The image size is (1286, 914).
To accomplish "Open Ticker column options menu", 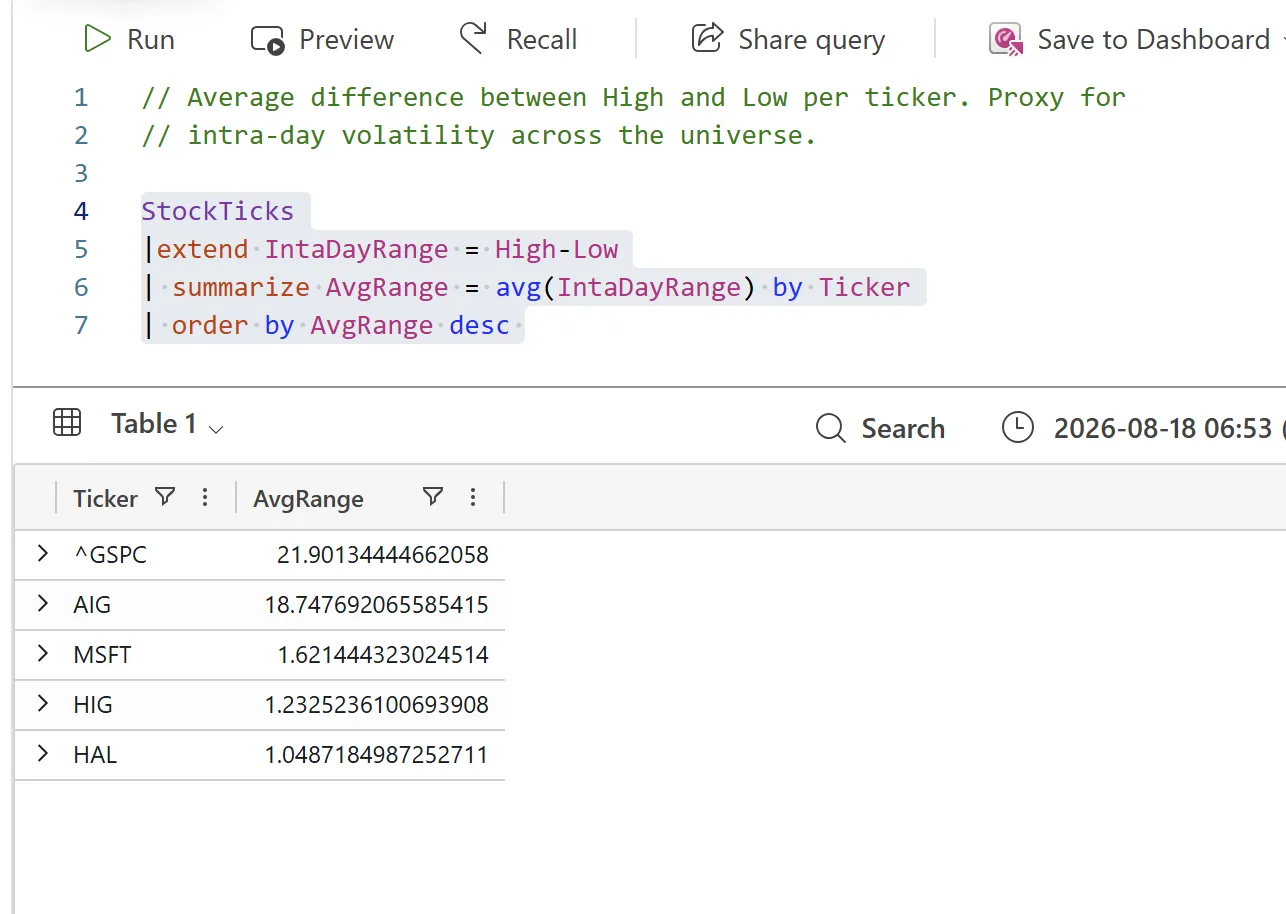I will coord(205,497).
